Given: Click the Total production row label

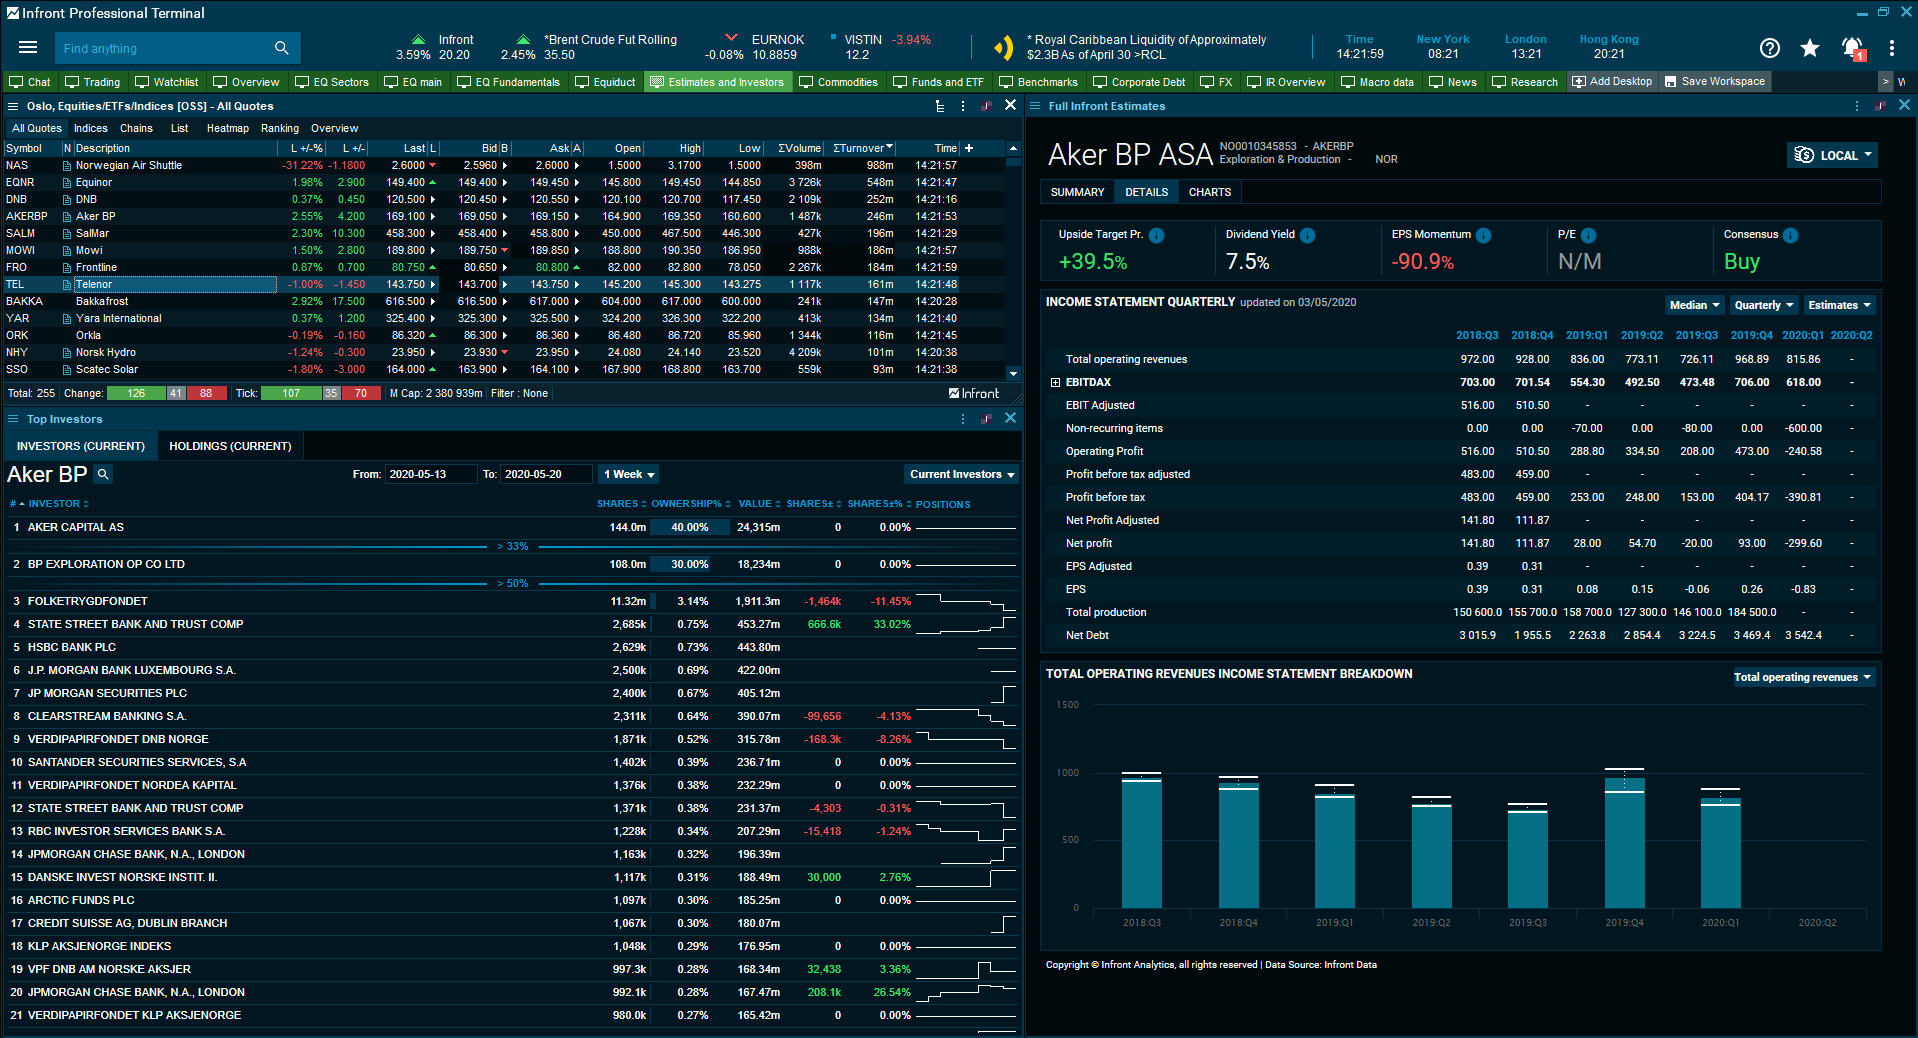Looking at the screenshot, I should pos(1105,612).
